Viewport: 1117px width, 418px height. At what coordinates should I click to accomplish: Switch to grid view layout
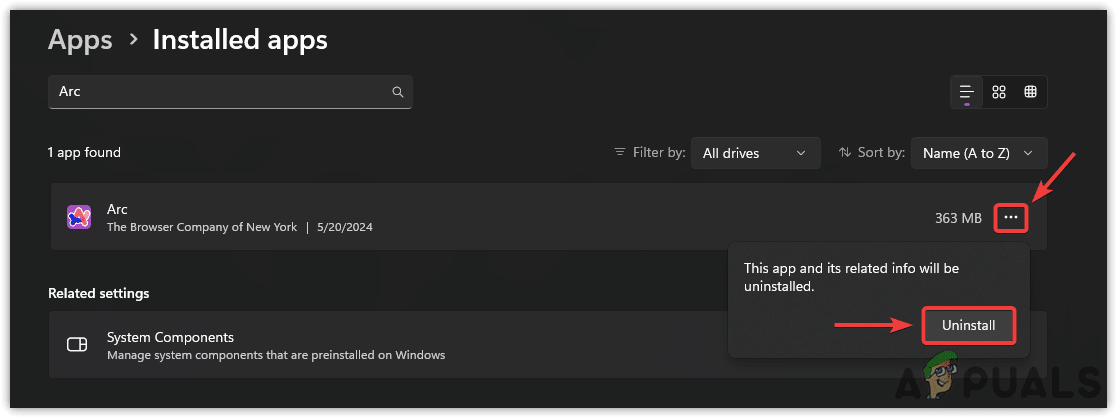(x=999, y=92)
